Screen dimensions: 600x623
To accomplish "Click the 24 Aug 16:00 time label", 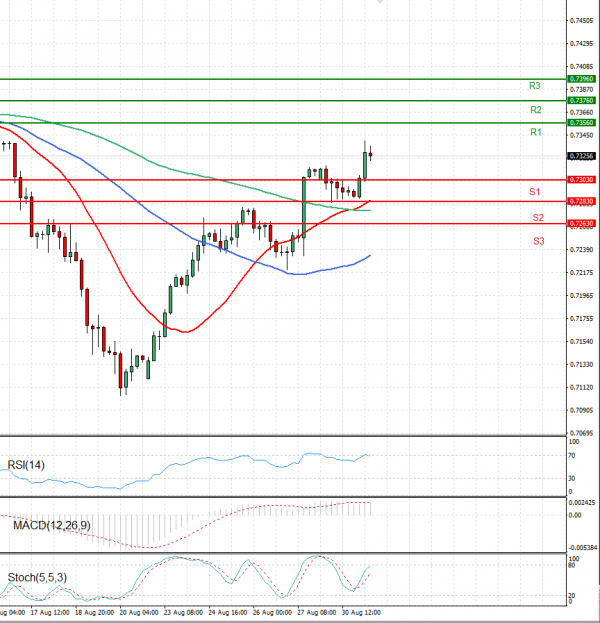I will tap(228, 613).
